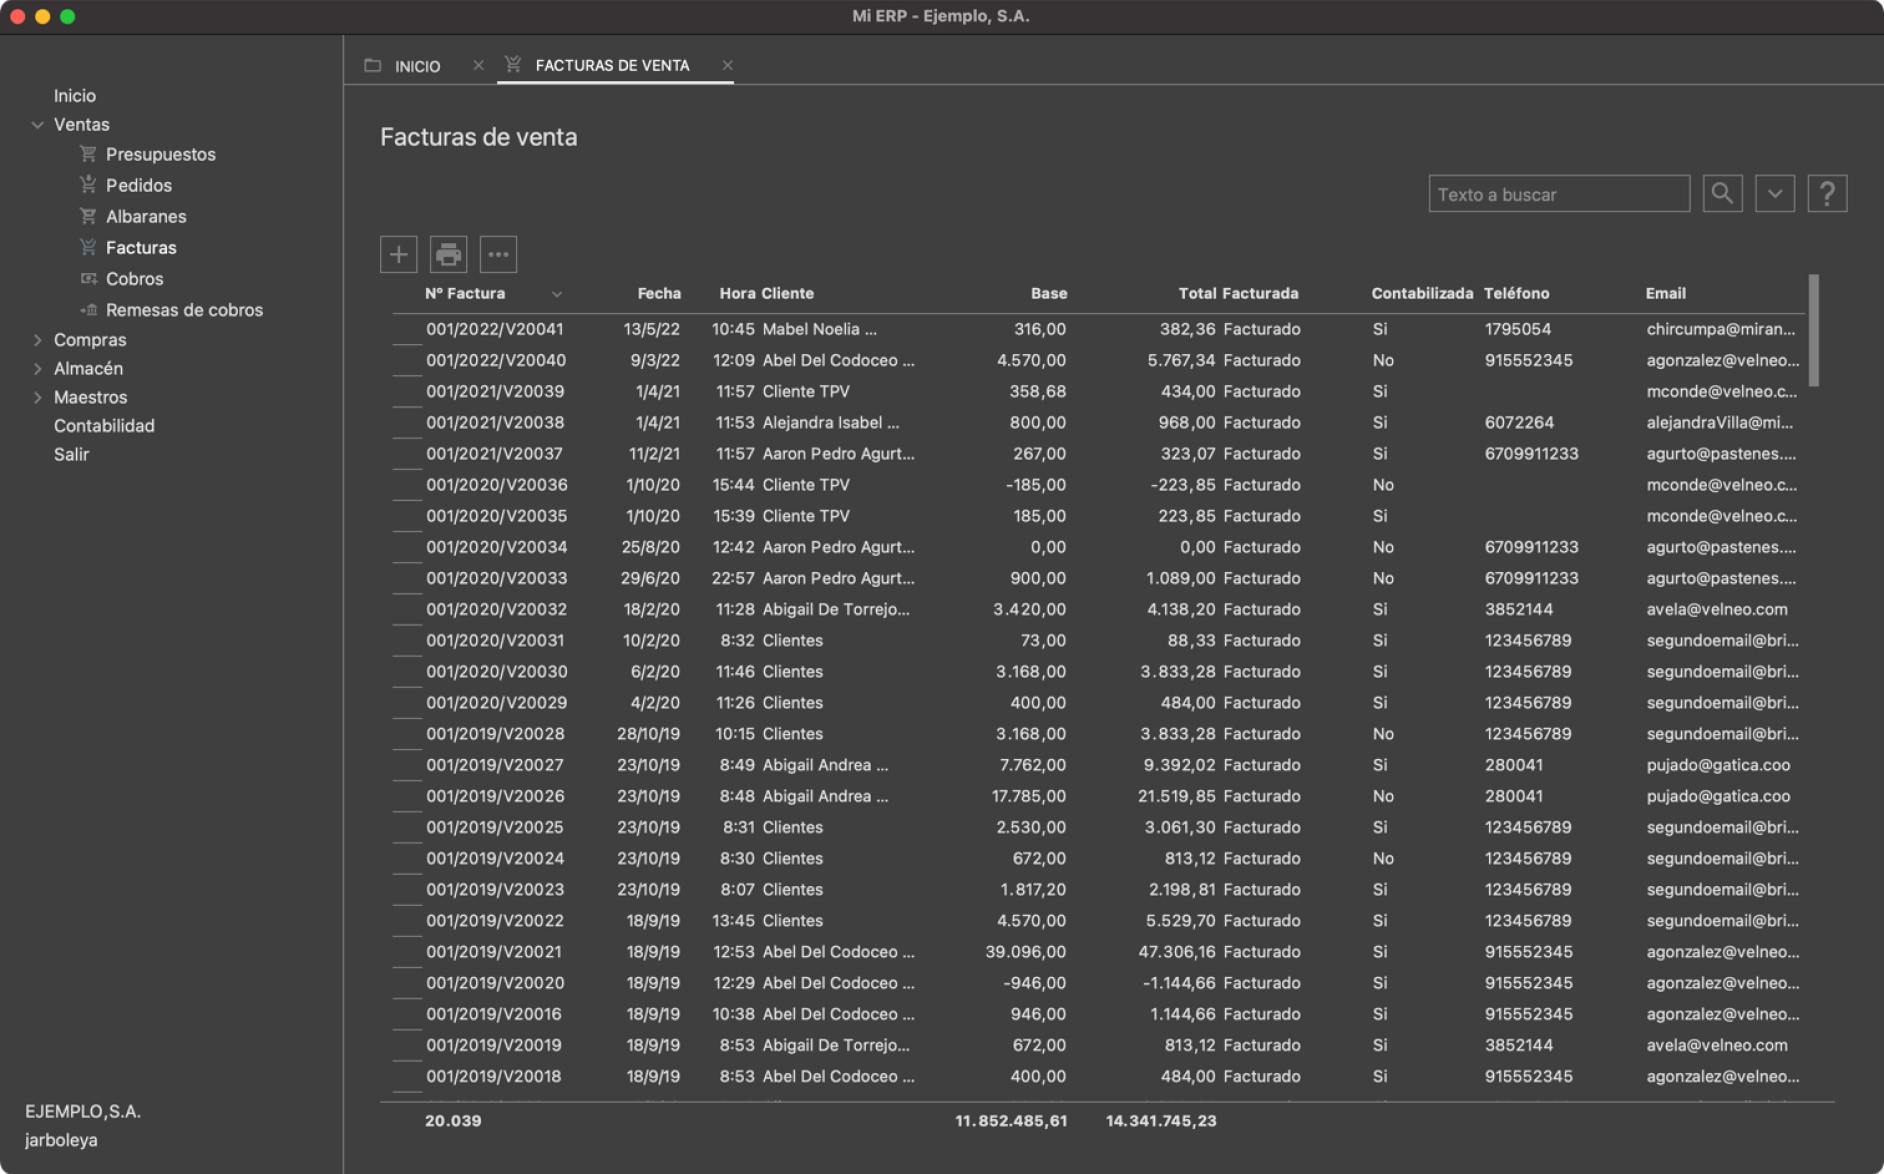Click the Cobros icon in sidebar
This screenshot has width=1884, height=1174.
88,278
